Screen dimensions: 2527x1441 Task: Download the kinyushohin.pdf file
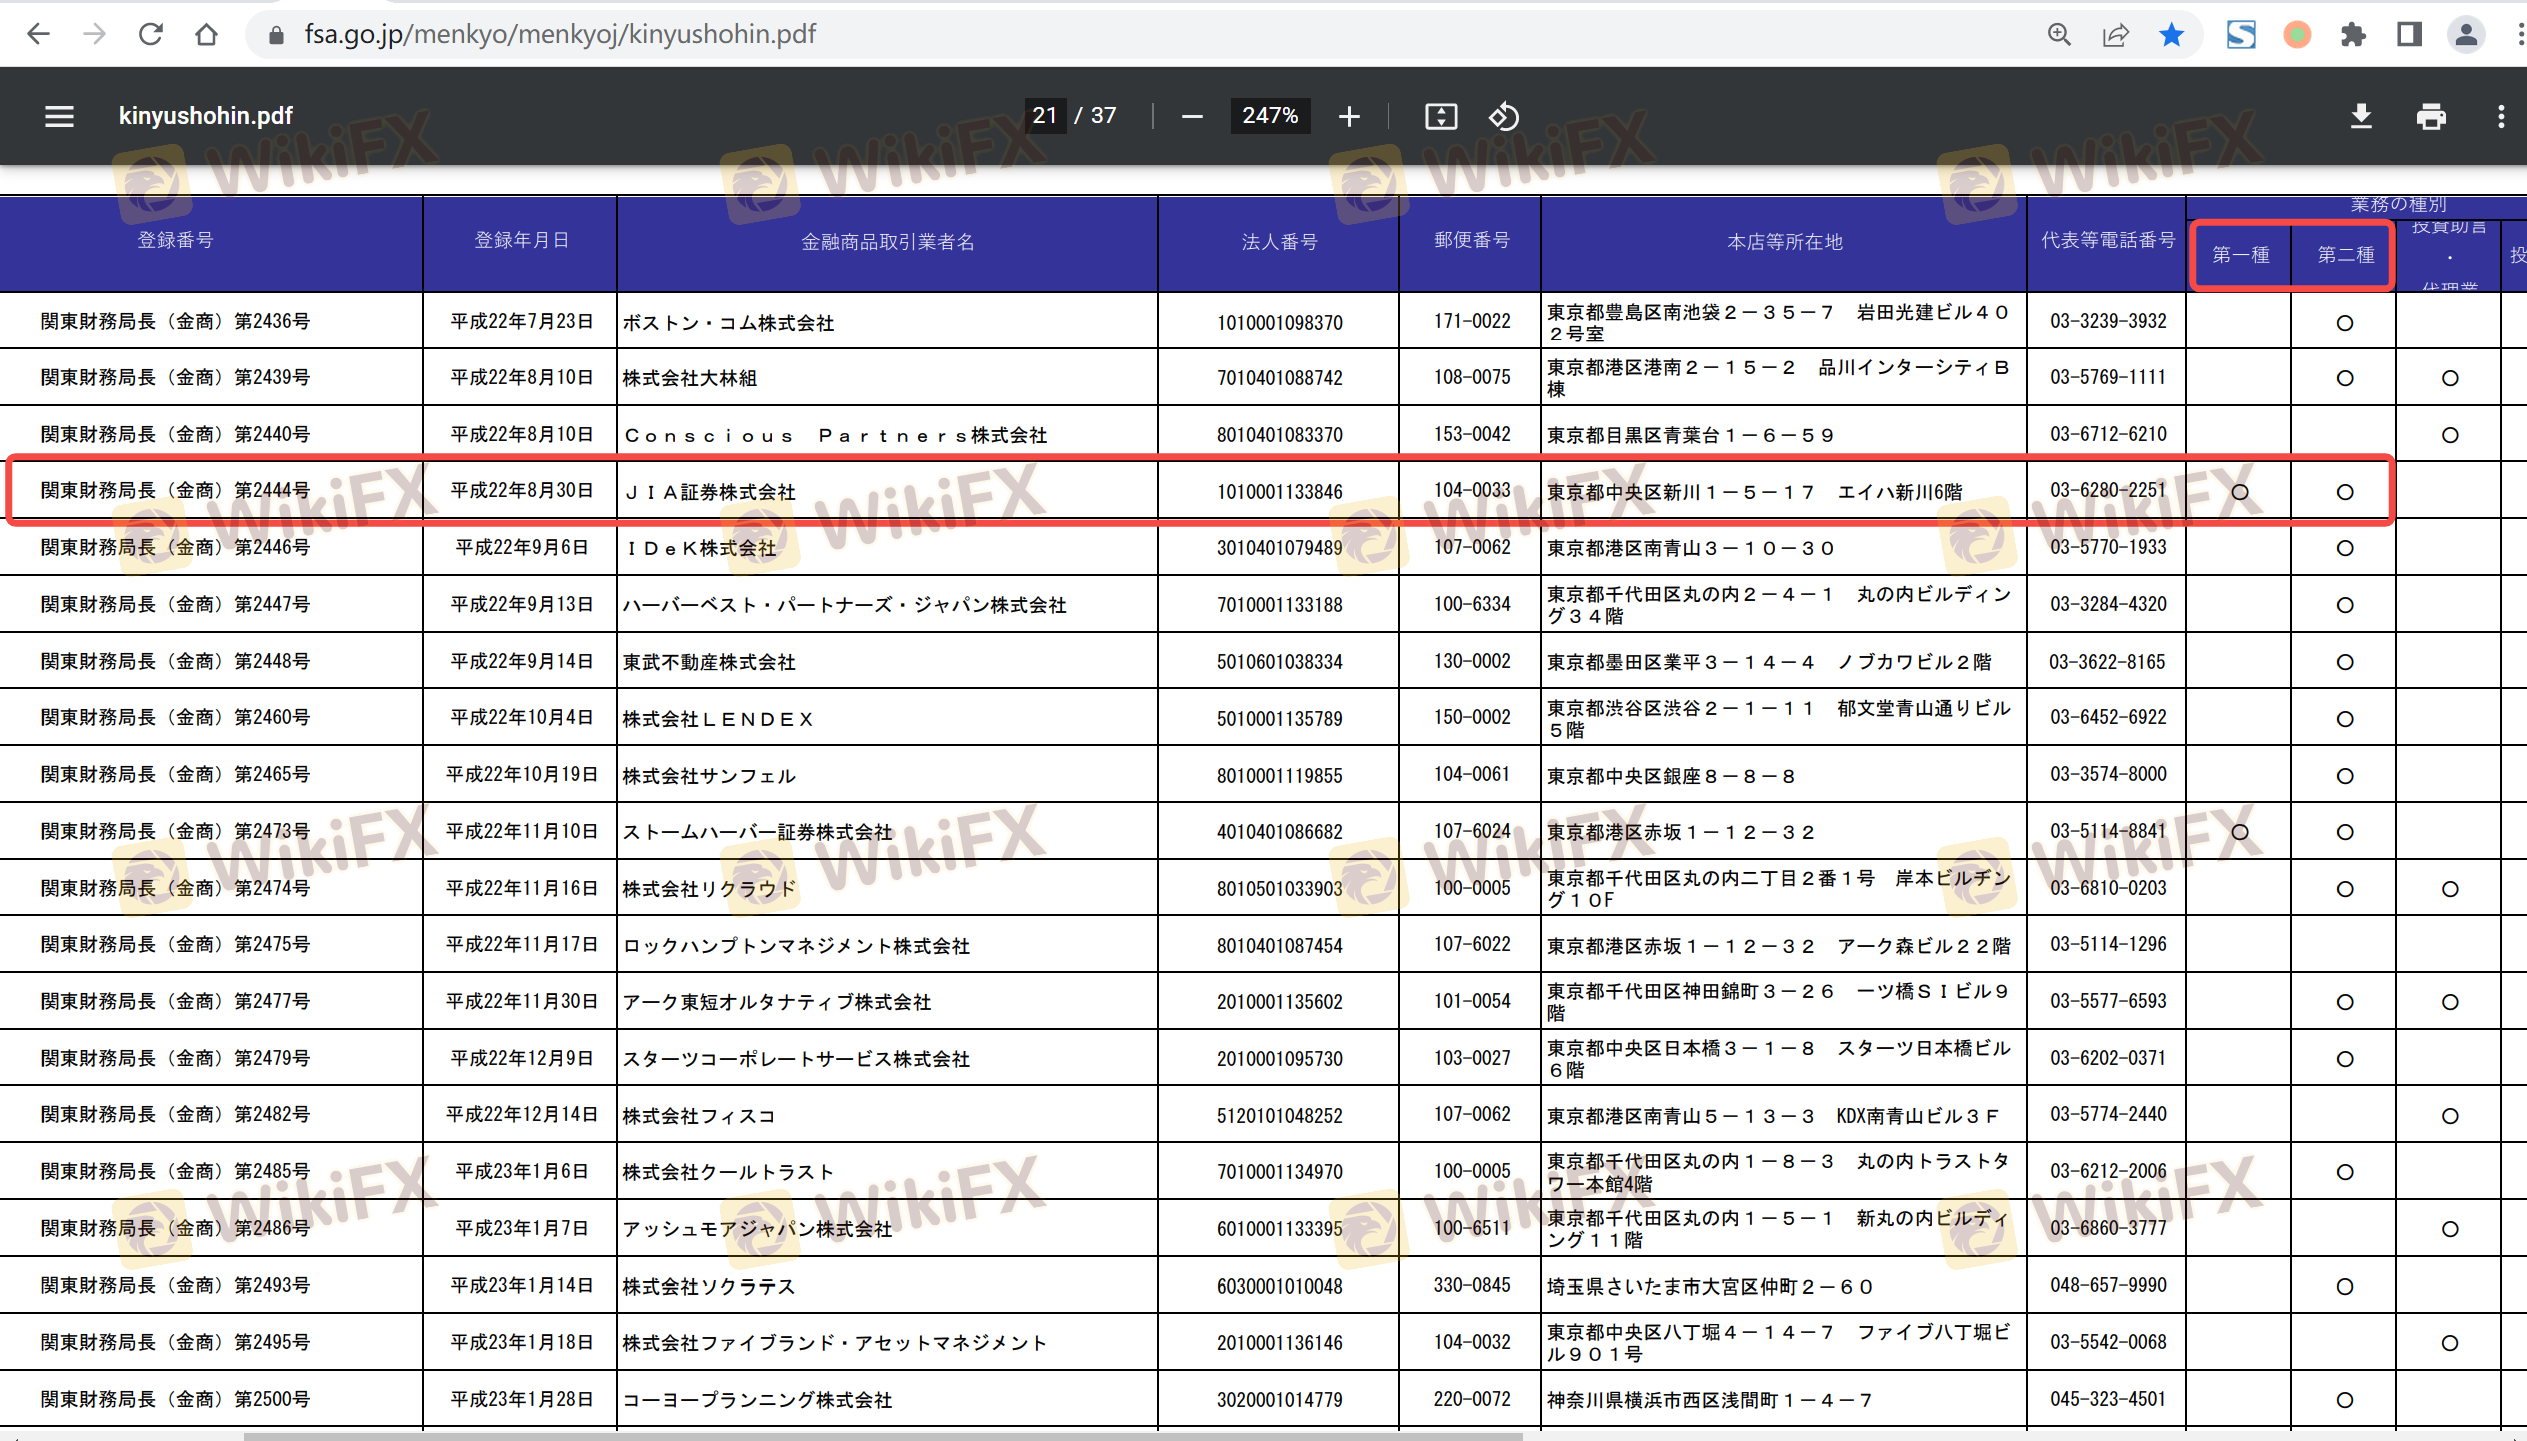2360,116
